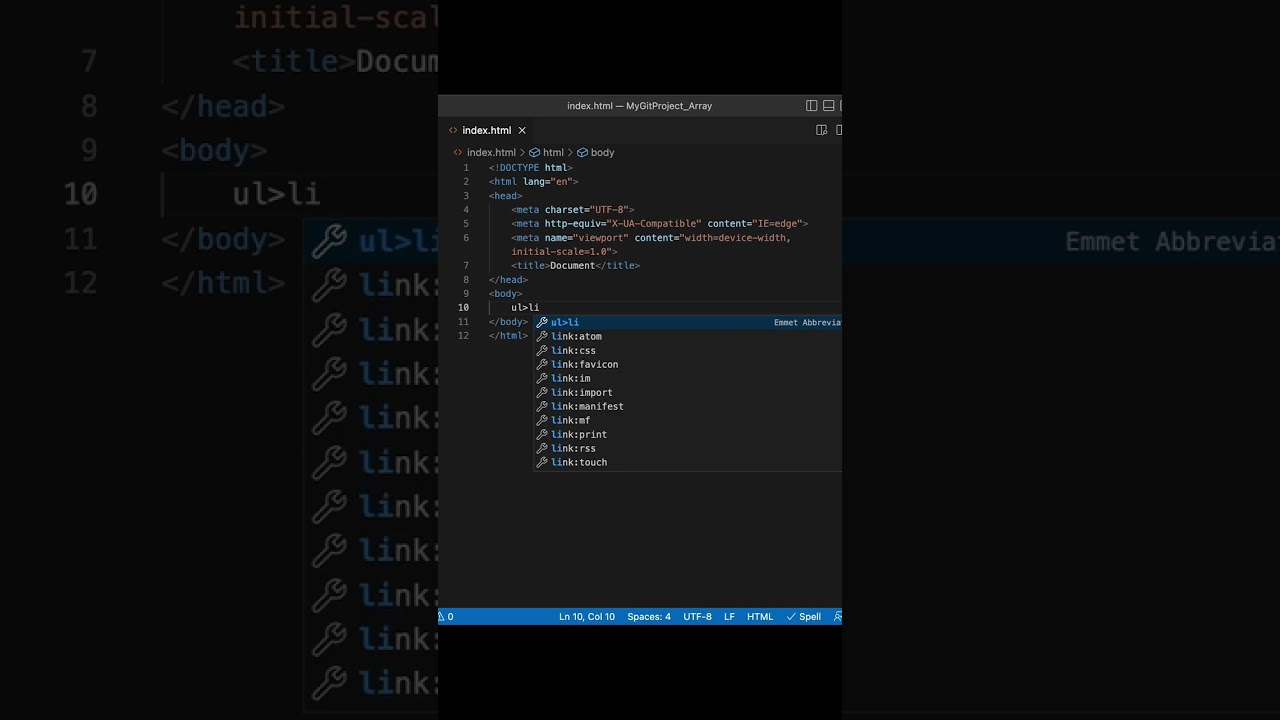Open warnings count in status bar

click(x=446, y=617)
